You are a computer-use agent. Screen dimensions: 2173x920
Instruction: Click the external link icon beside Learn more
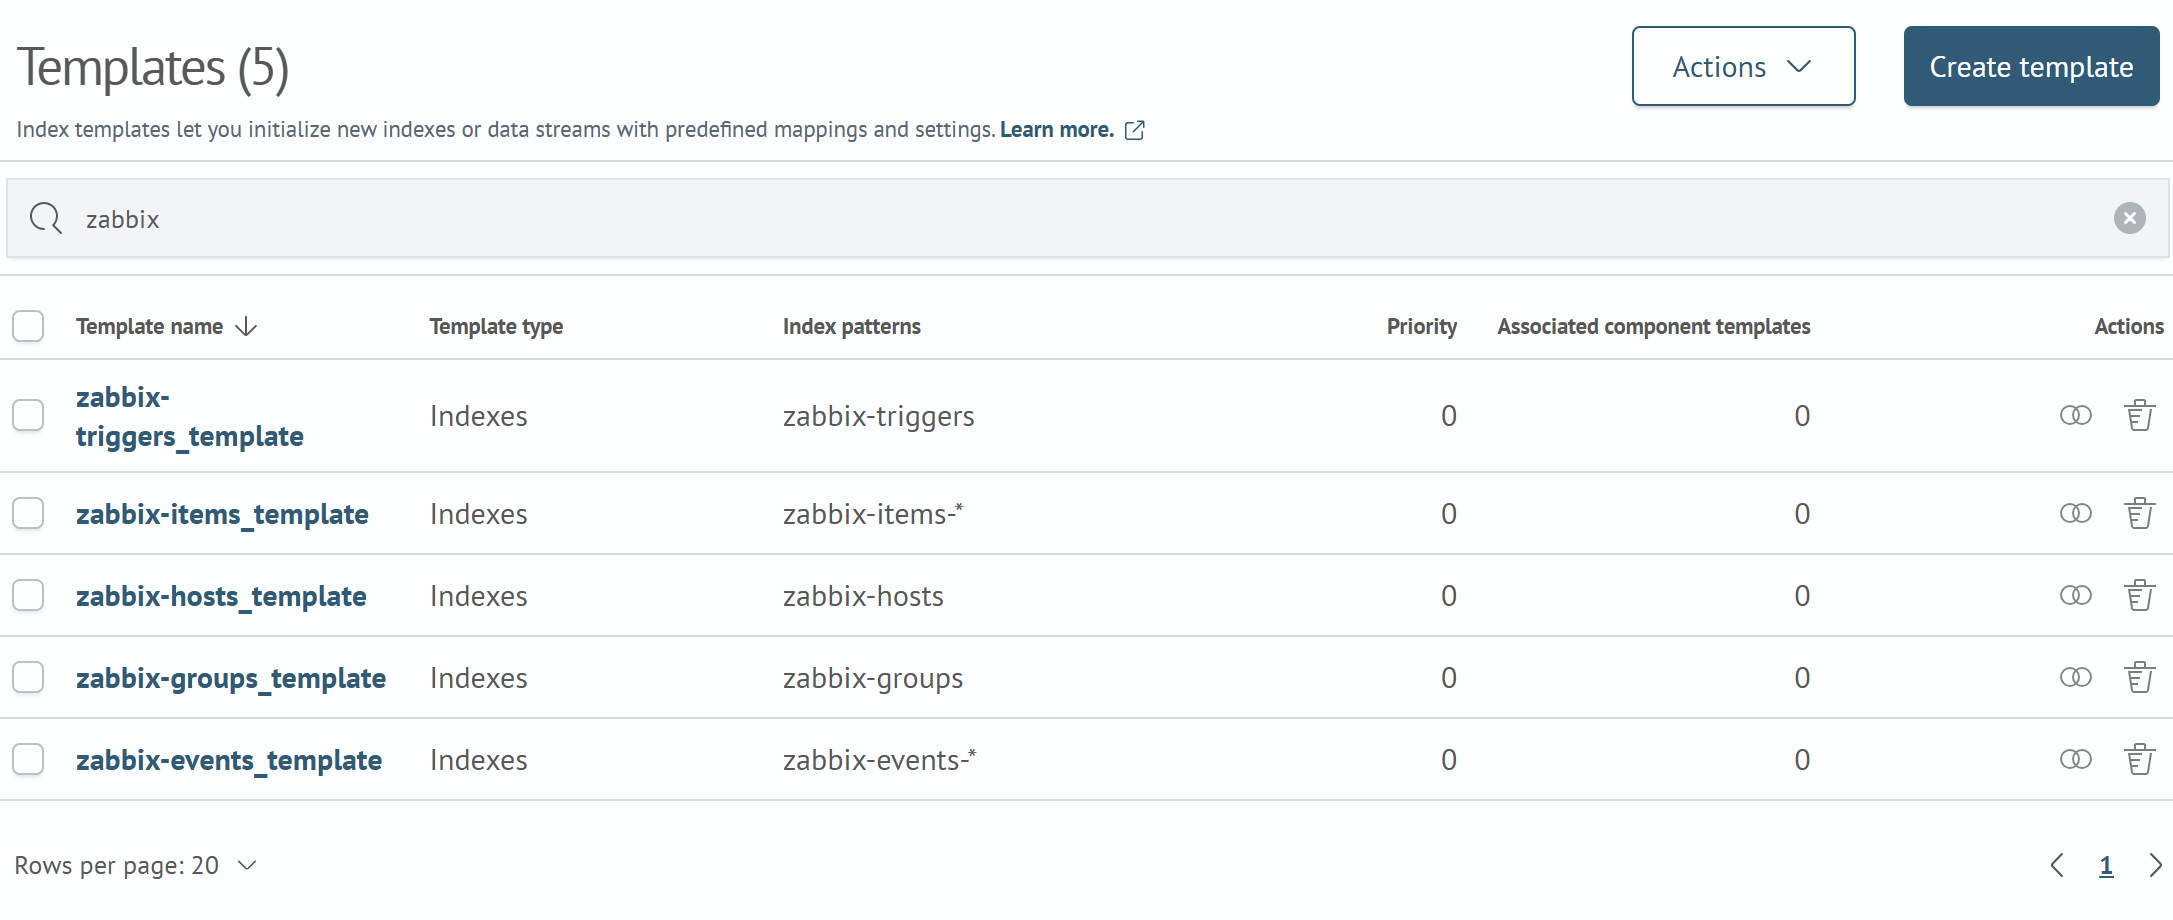1135,129
